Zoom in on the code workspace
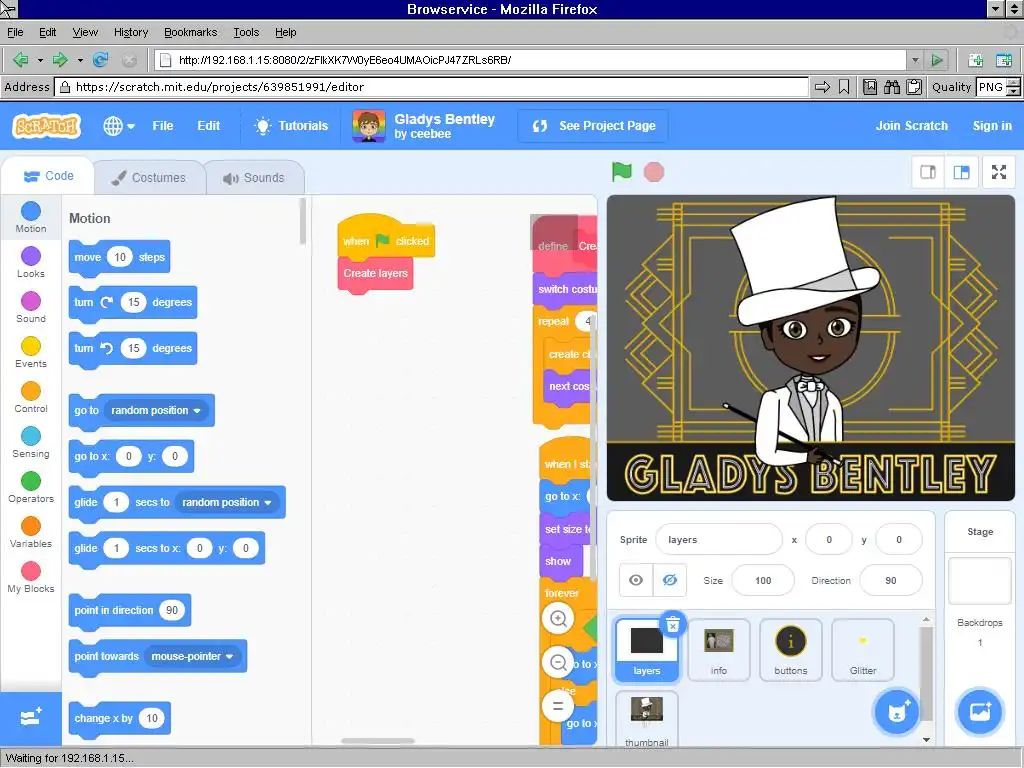 (558, 618)
